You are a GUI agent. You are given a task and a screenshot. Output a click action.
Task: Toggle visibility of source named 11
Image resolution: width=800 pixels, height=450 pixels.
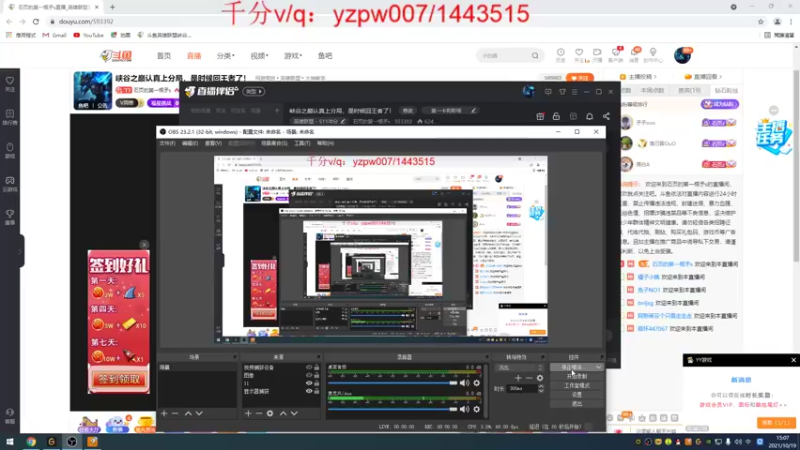(309, 383)
